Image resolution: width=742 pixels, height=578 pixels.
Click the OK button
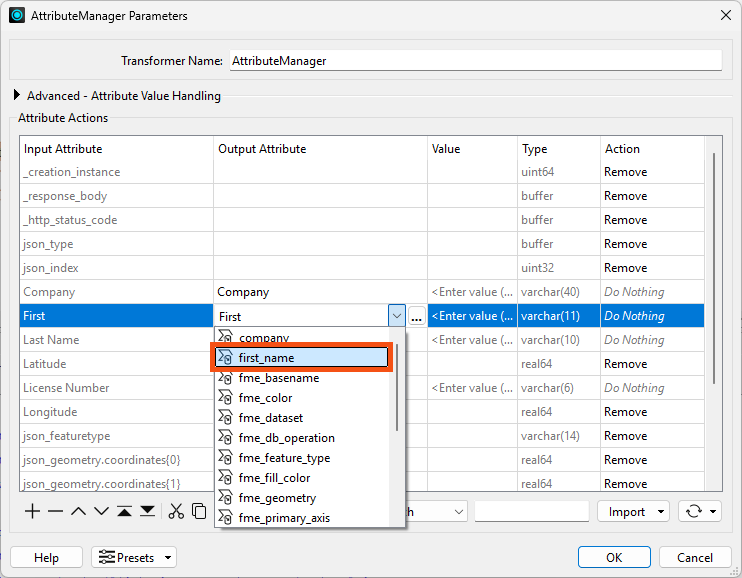(x=614, y=558)
